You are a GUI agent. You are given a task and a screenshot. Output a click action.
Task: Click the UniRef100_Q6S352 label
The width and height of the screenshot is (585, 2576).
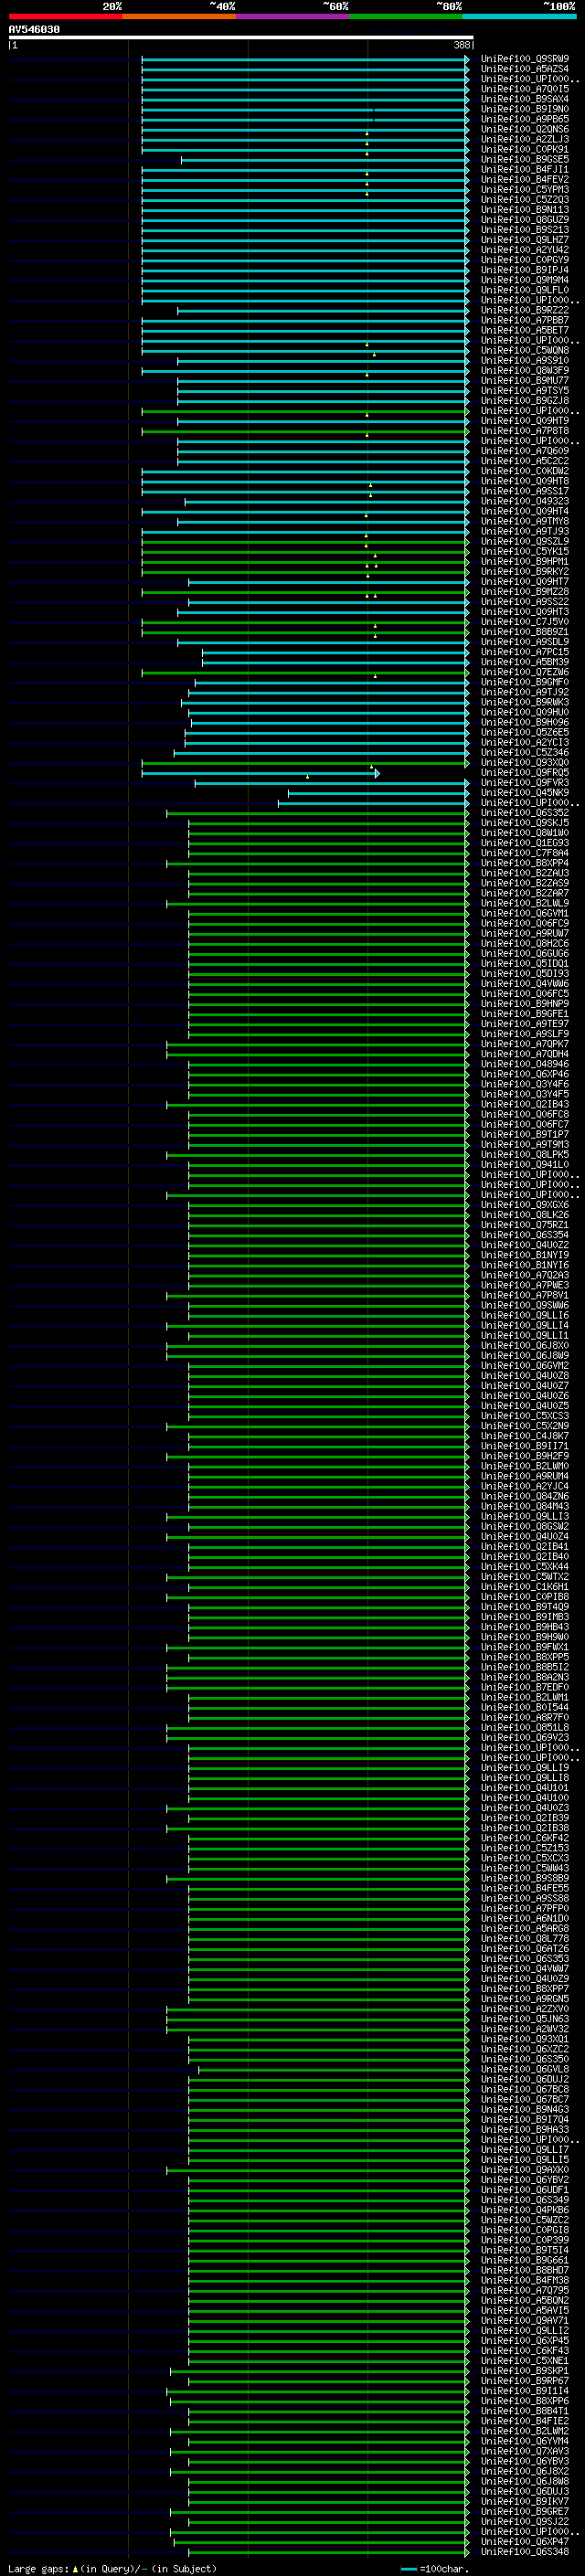click(525, 812)
